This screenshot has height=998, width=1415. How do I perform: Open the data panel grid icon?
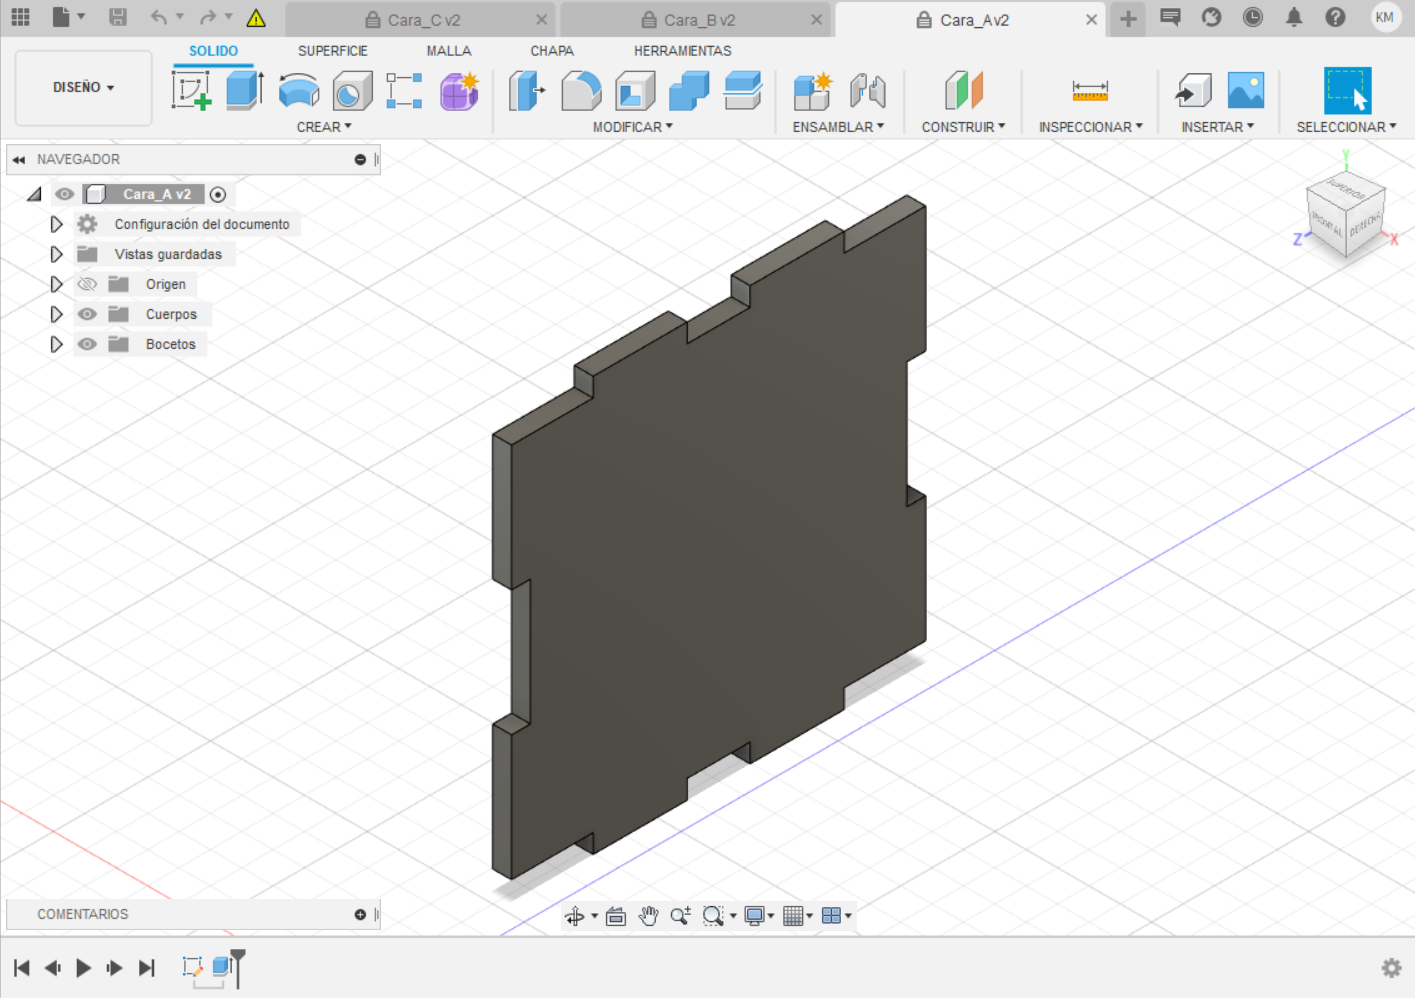click(20, 17)
